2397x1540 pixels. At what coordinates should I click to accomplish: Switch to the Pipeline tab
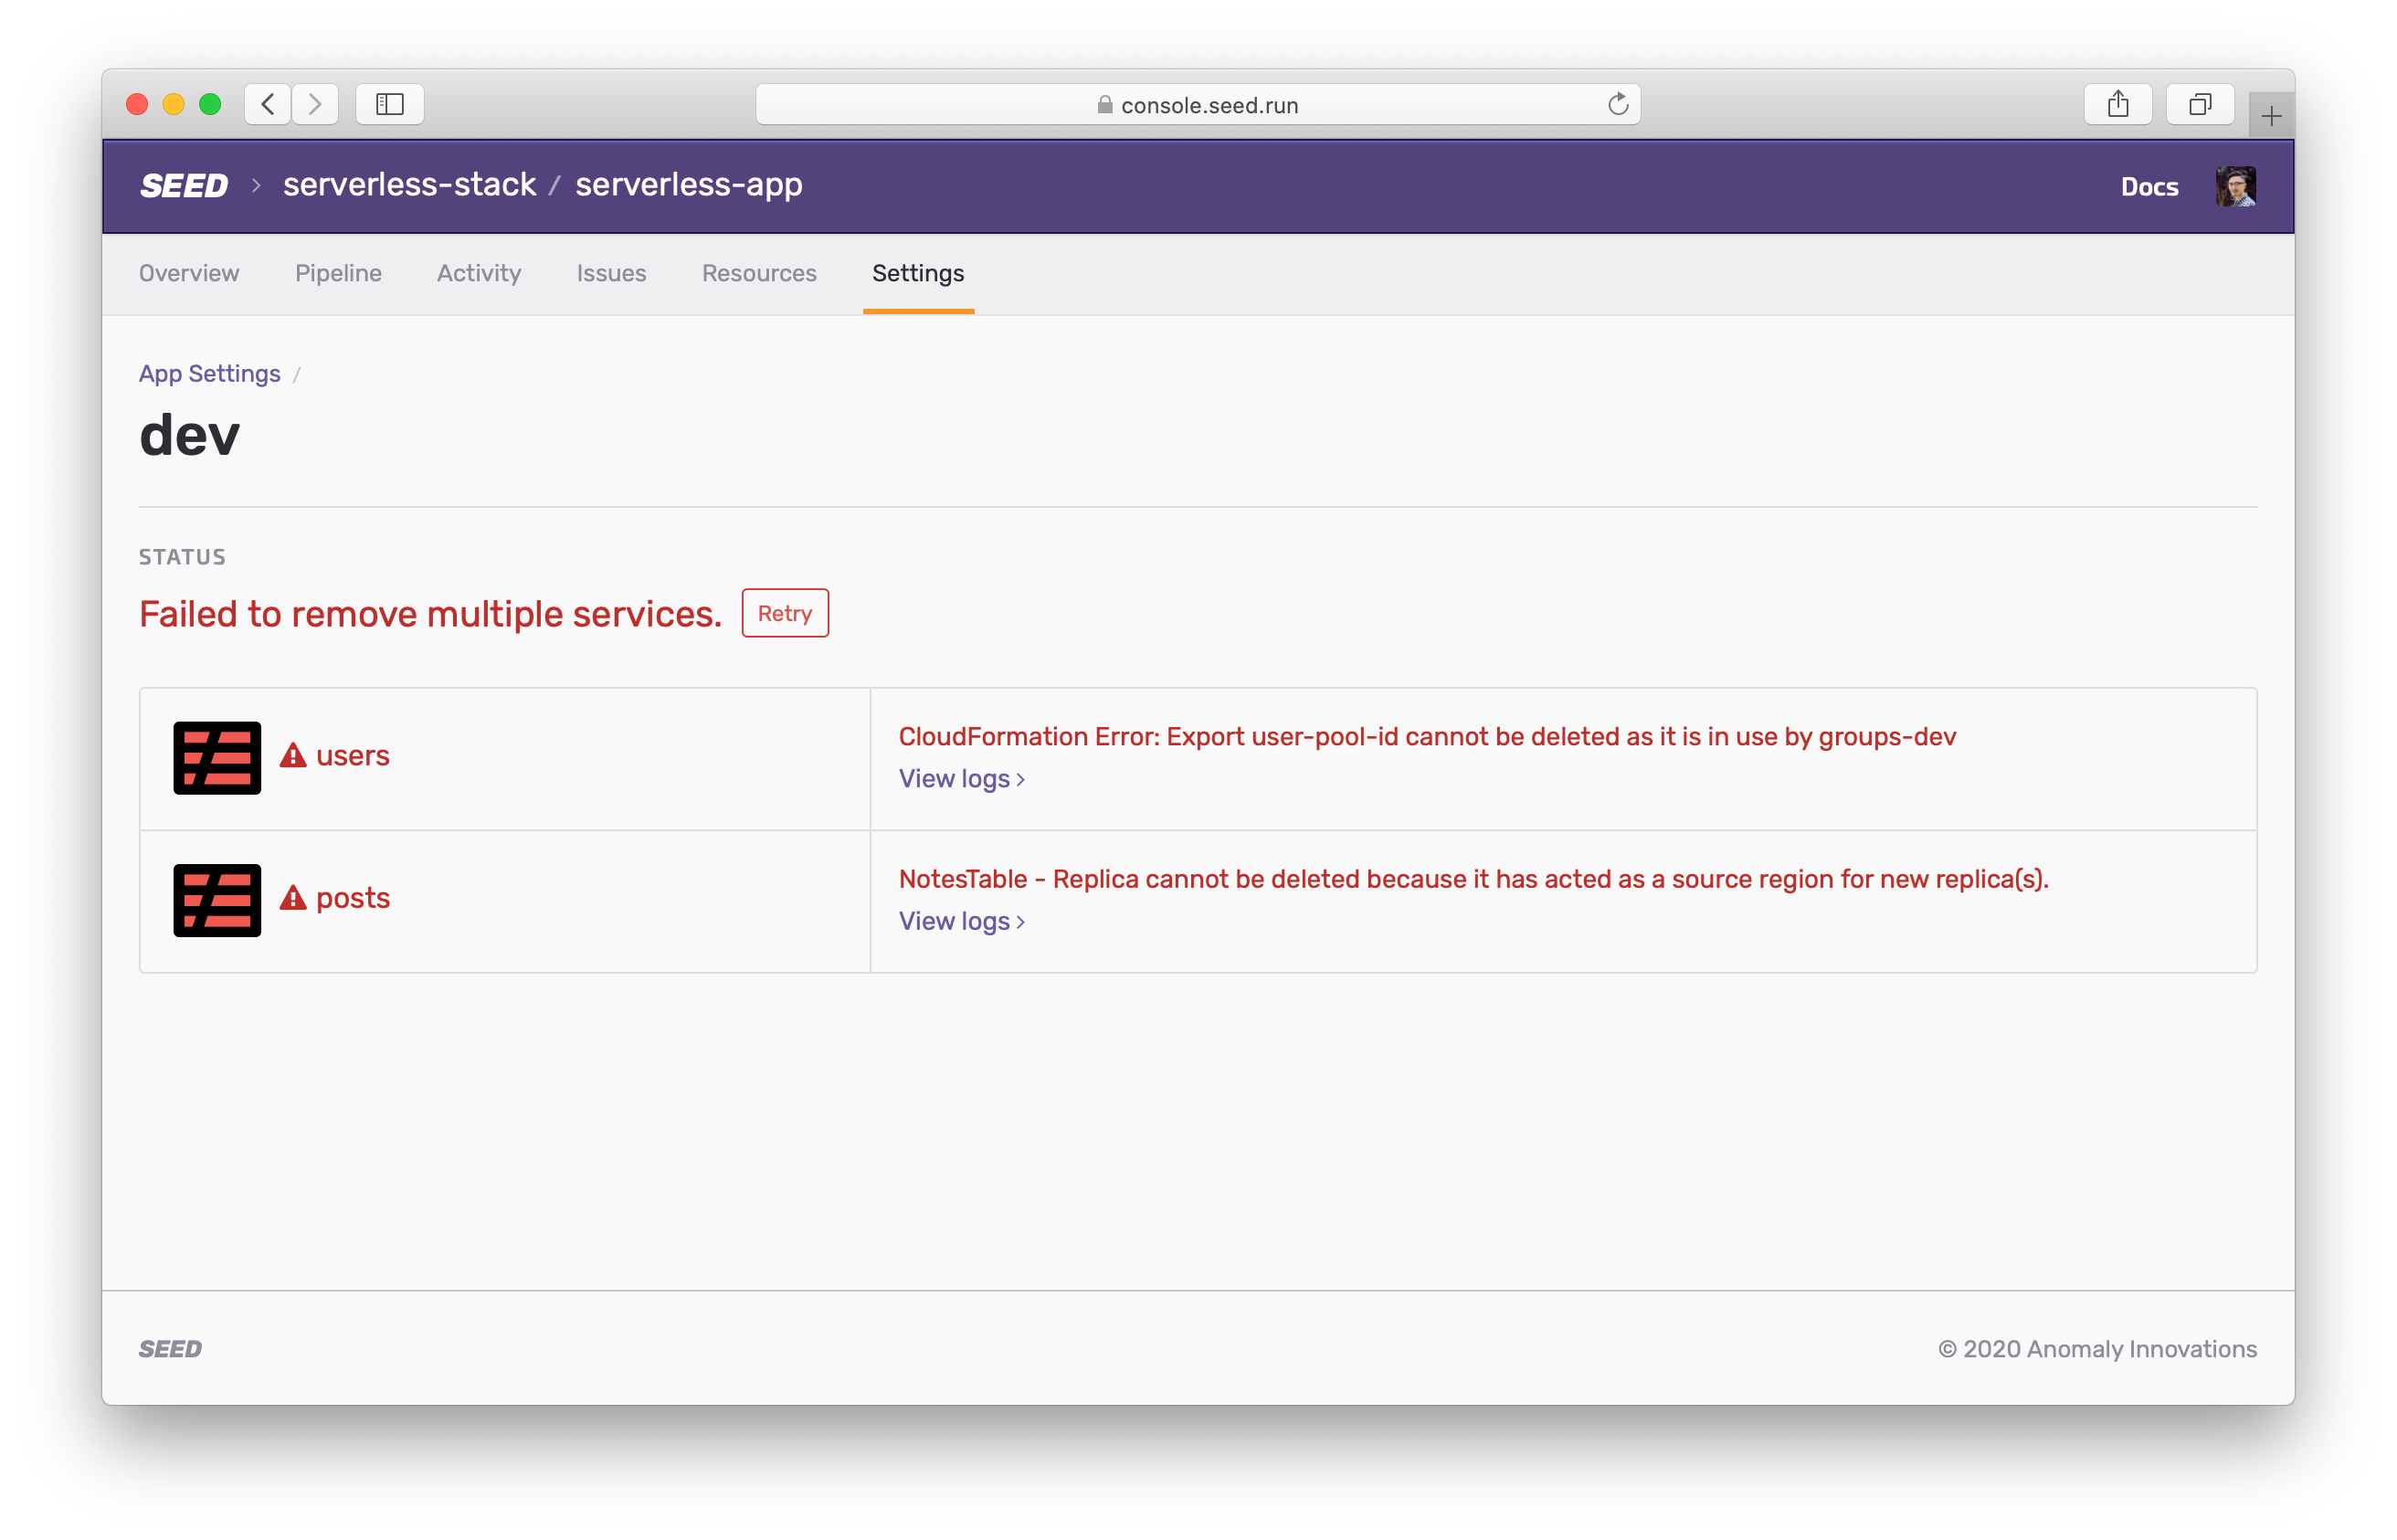[338, 273]
